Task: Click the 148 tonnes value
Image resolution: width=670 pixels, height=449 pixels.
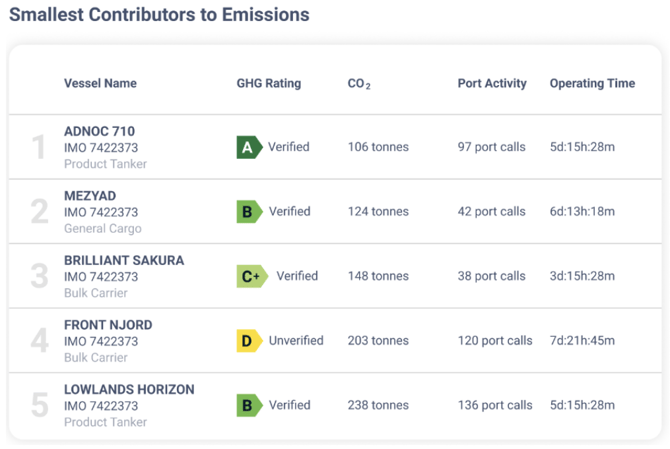Action: click(x=378, y=276)
